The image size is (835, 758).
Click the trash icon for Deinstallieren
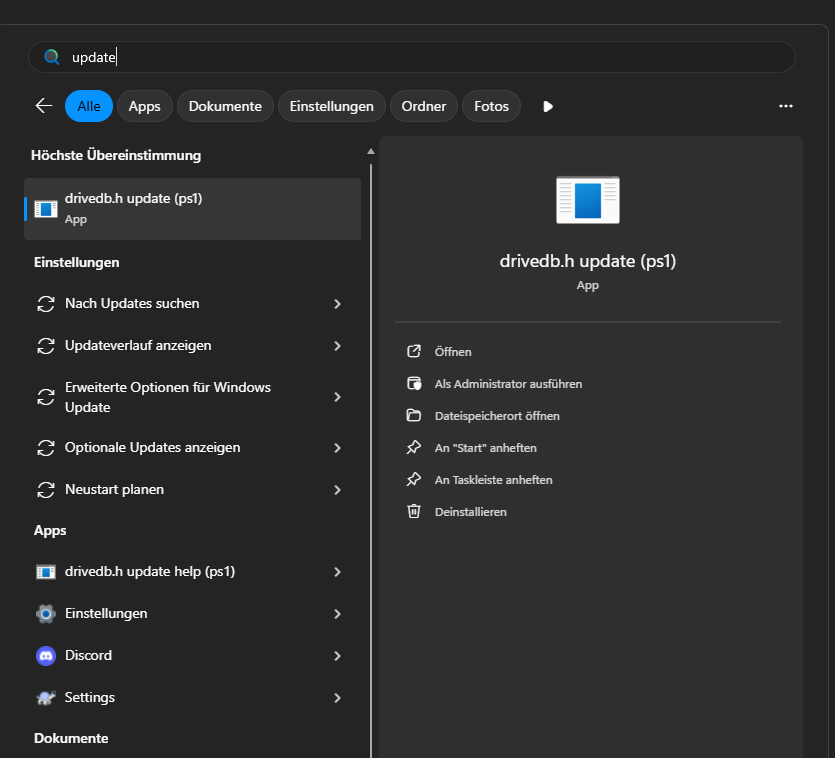pyautogui.click(x=414, y=512)
